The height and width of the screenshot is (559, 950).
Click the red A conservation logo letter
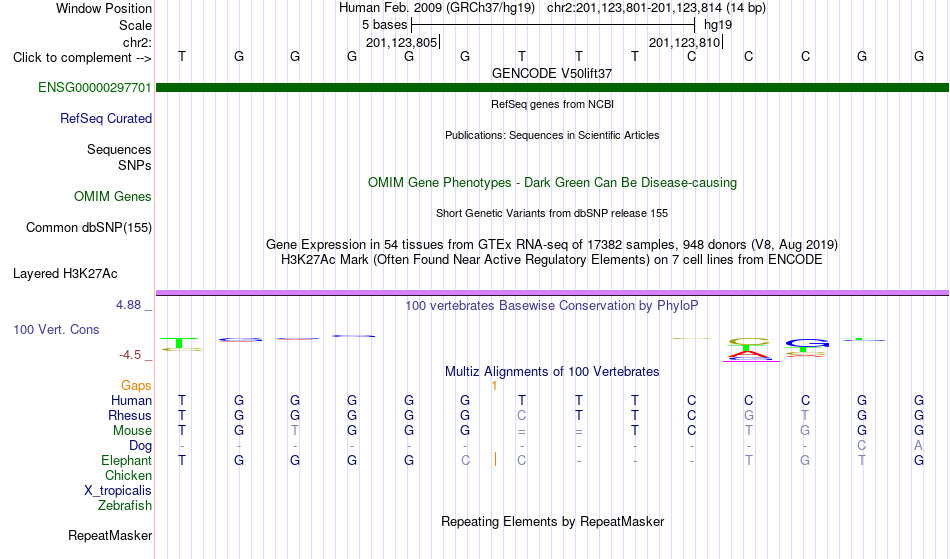click(x=748, y=355)
